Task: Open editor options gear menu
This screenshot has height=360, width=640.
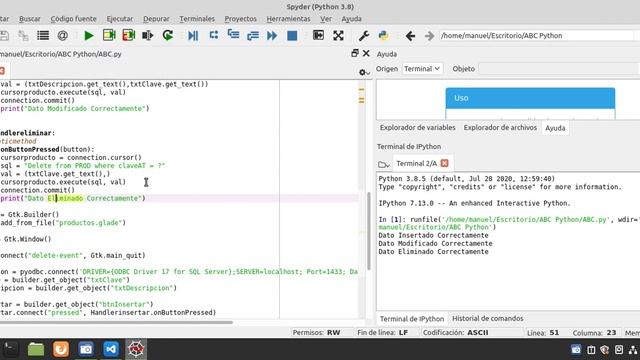Action: (364, 72)
